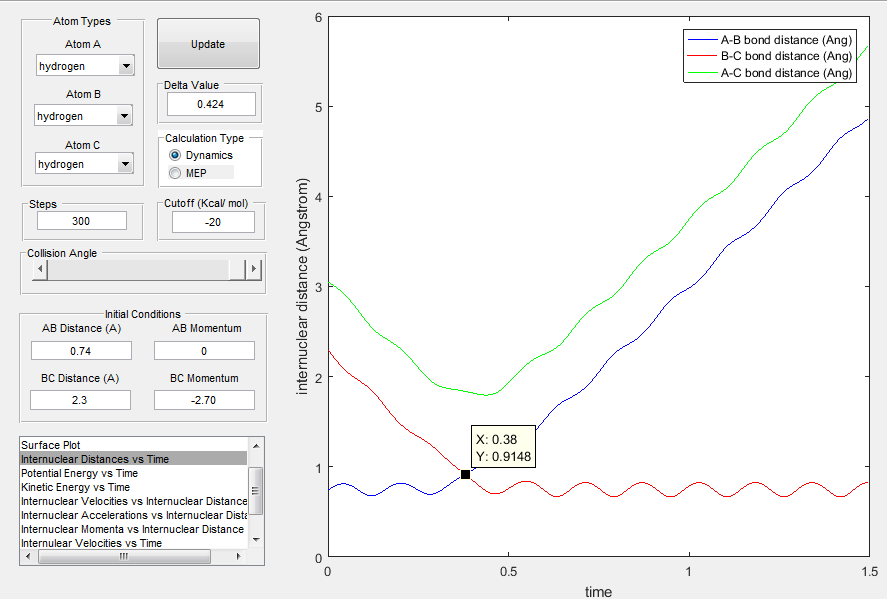Select the MEP radio button
Viewport: 887px width, 599px height.
point(175,173)
